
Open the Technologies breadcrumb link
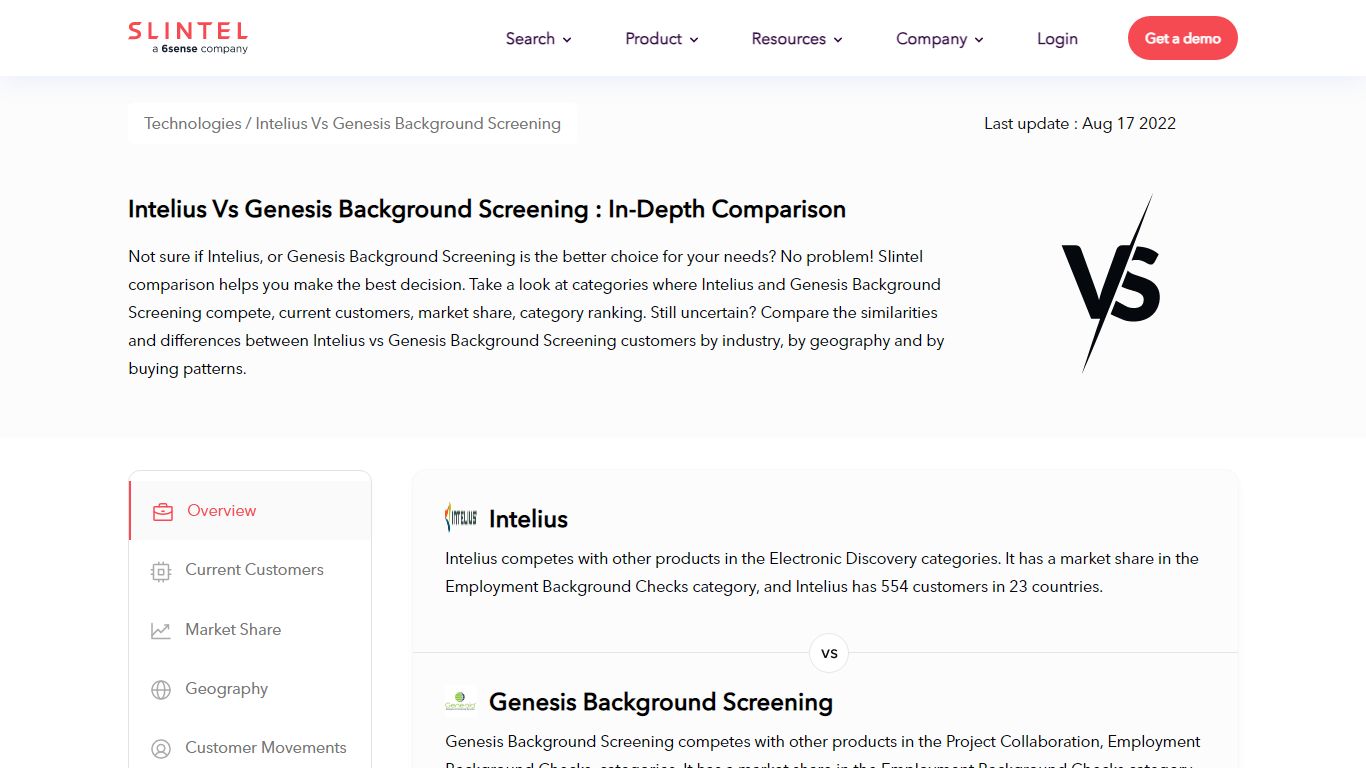click(x=193, y=124)
